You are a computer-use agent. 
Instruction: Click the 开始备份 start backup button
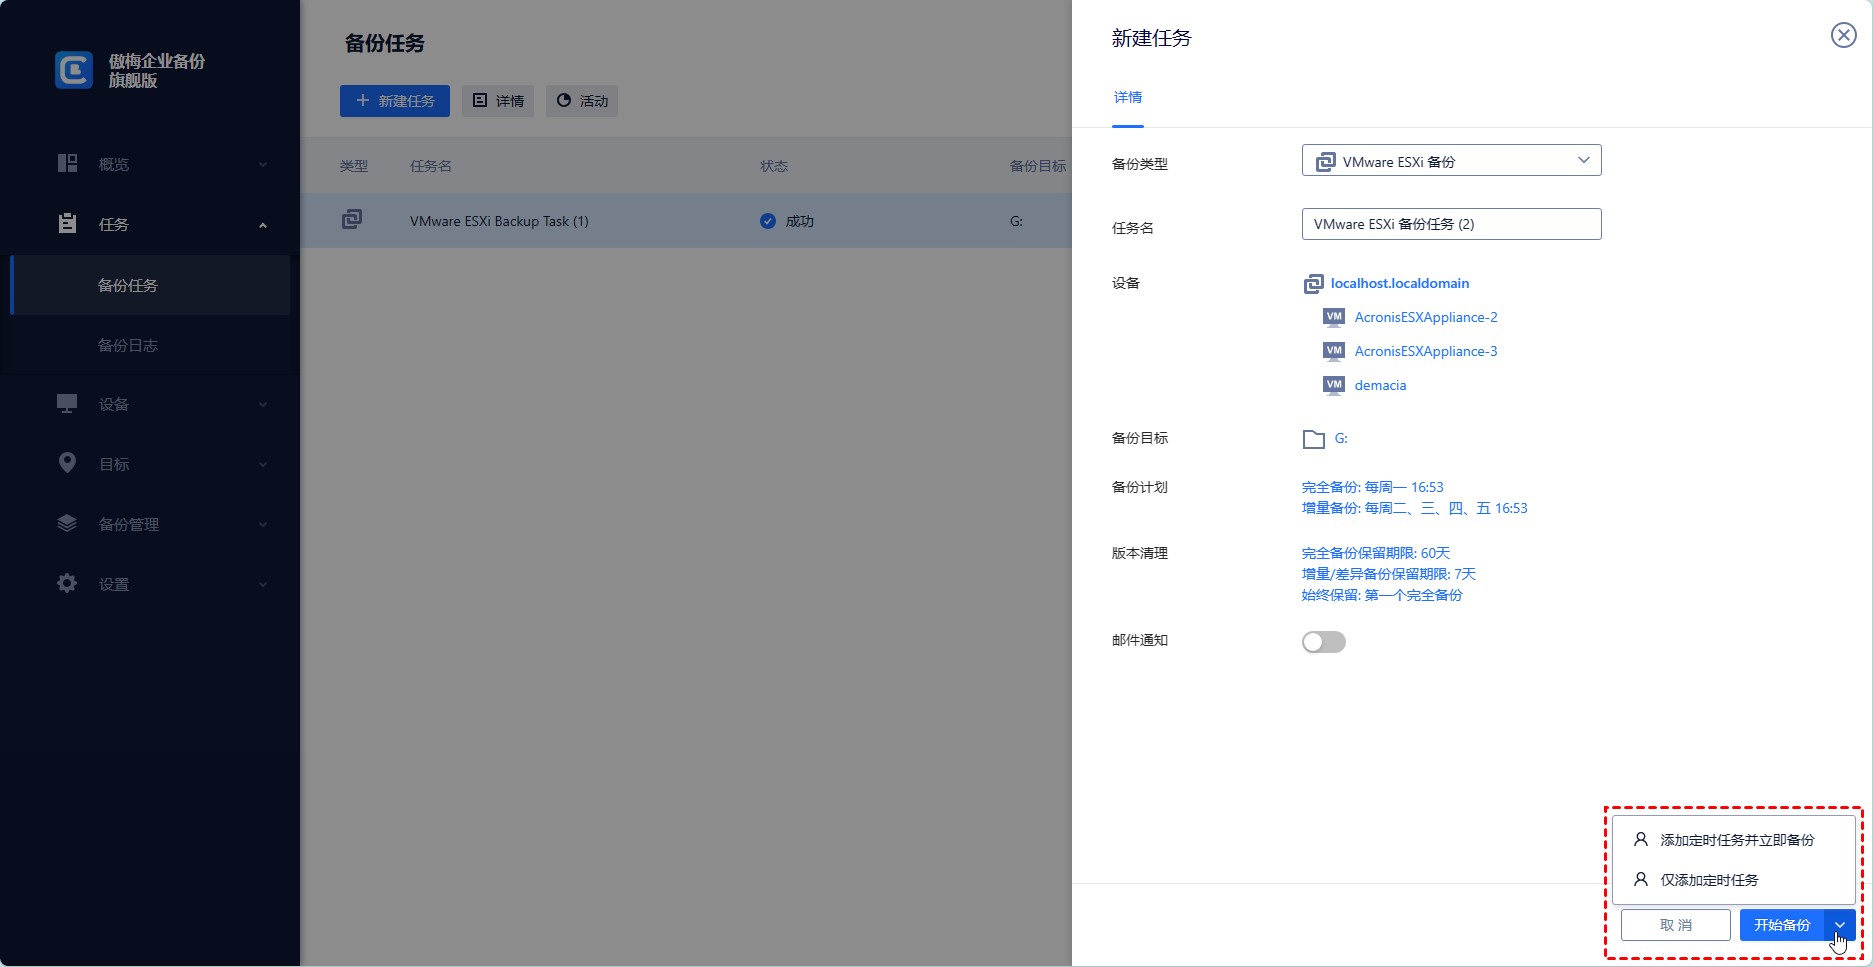[x=1782, y=925]
